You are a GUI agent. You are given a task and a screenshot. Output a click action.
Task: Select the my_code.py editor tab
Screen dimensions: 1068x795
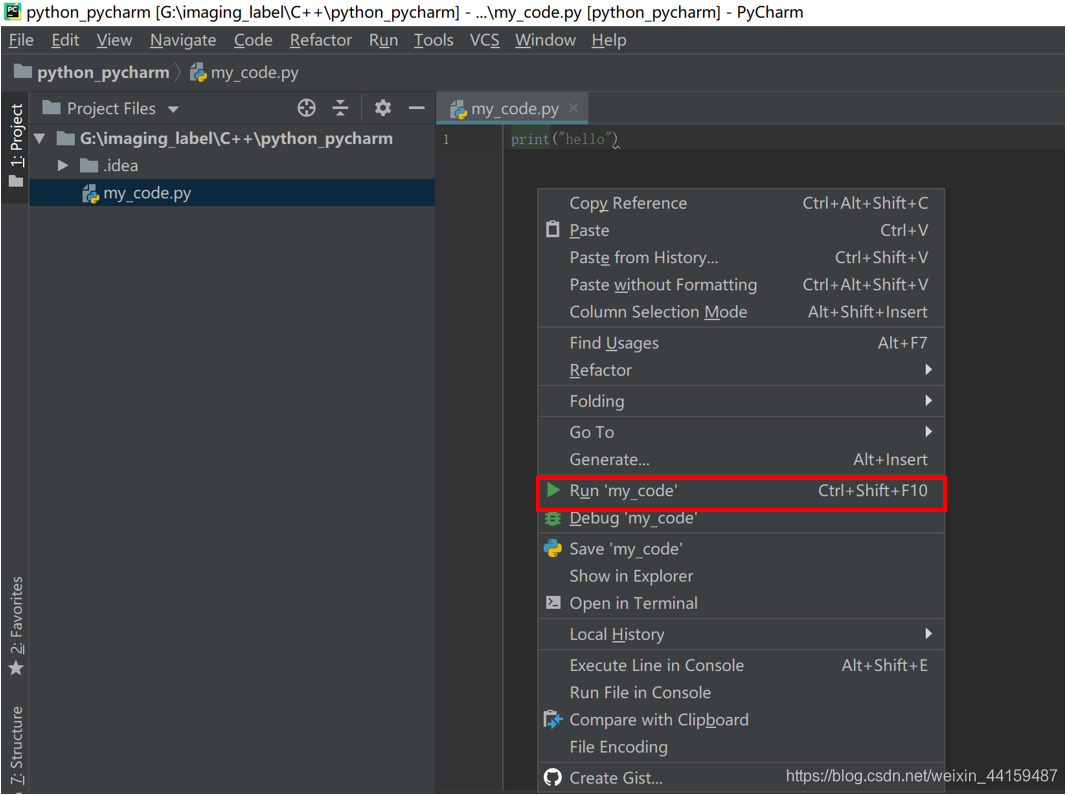(x=514, y=108)
